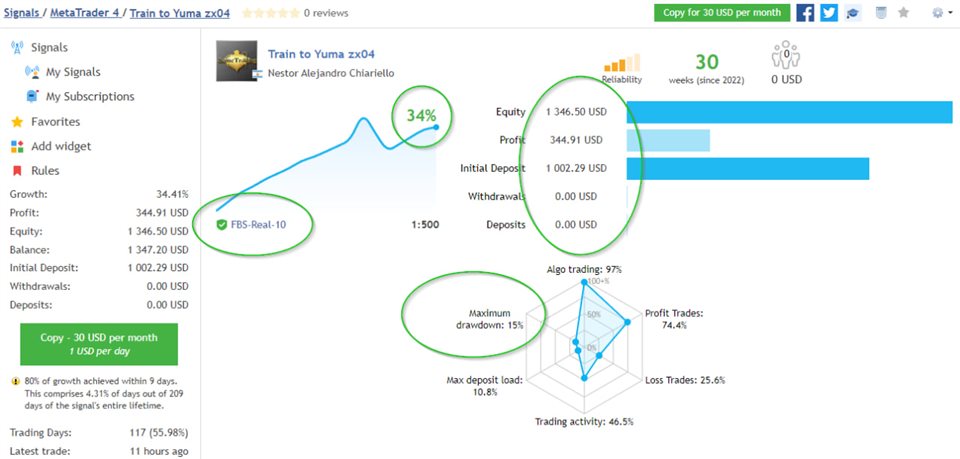
Task: Click the FBS-Real-10 broker link
Action: [258, 225]
